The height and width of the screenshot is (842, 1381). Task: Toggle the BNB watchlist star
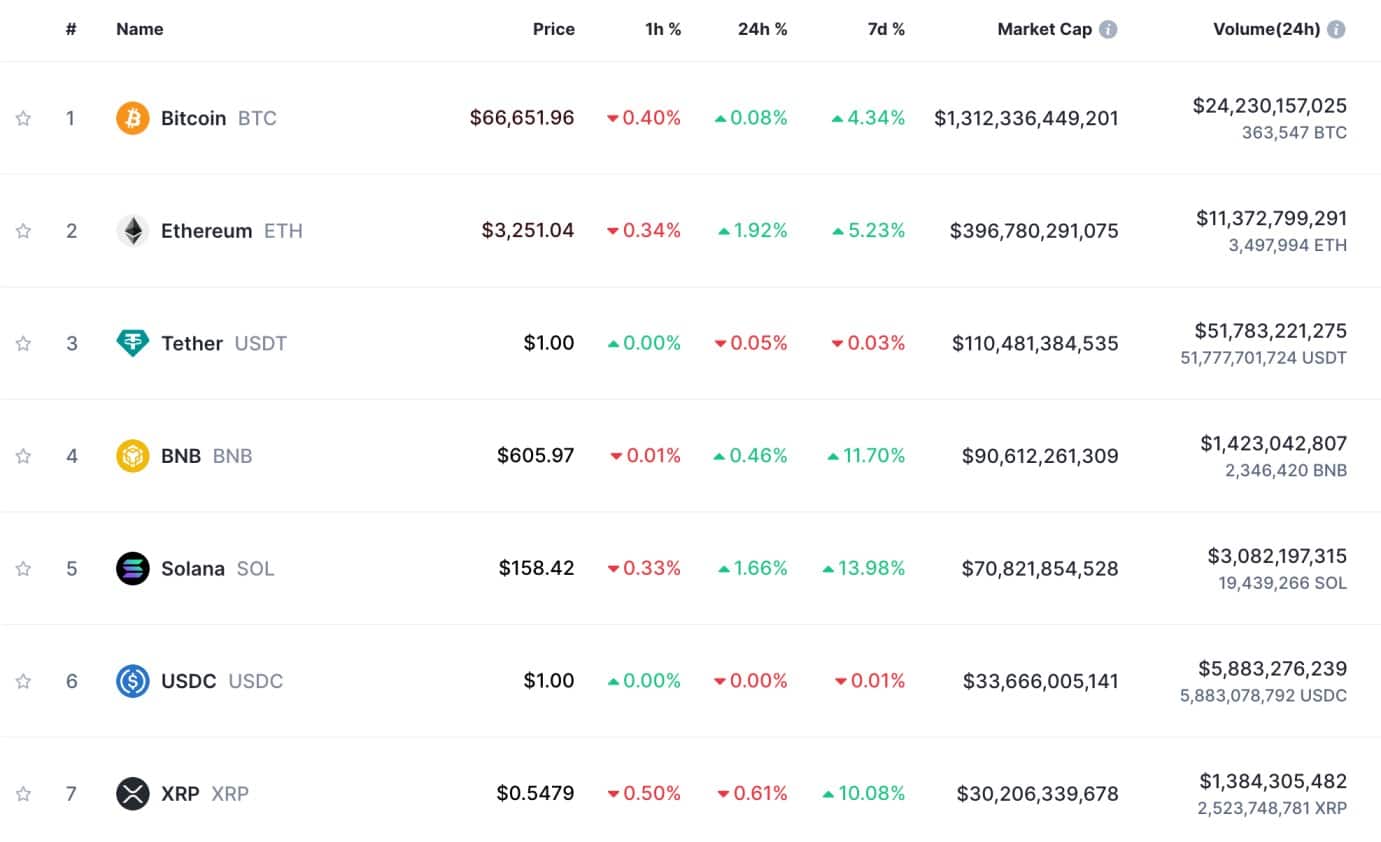[x=23, y=456]
